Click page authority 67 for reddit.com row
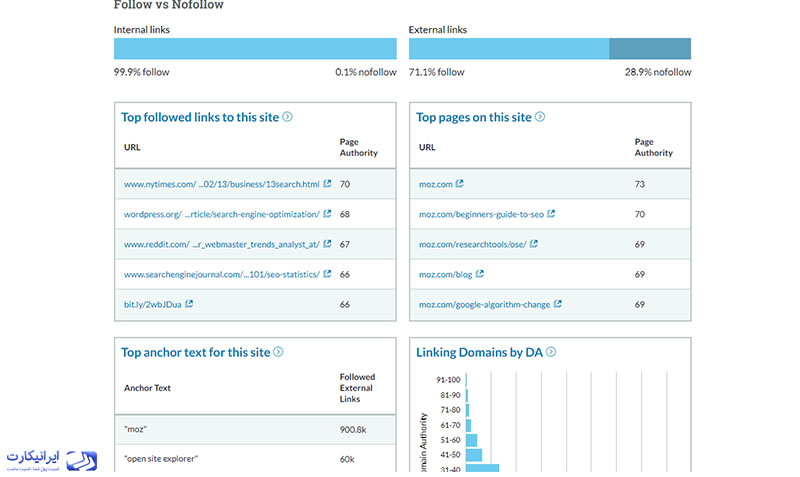The height and width of the screenshot is (477, 800). pyautogui.click(x=345, y=244)
